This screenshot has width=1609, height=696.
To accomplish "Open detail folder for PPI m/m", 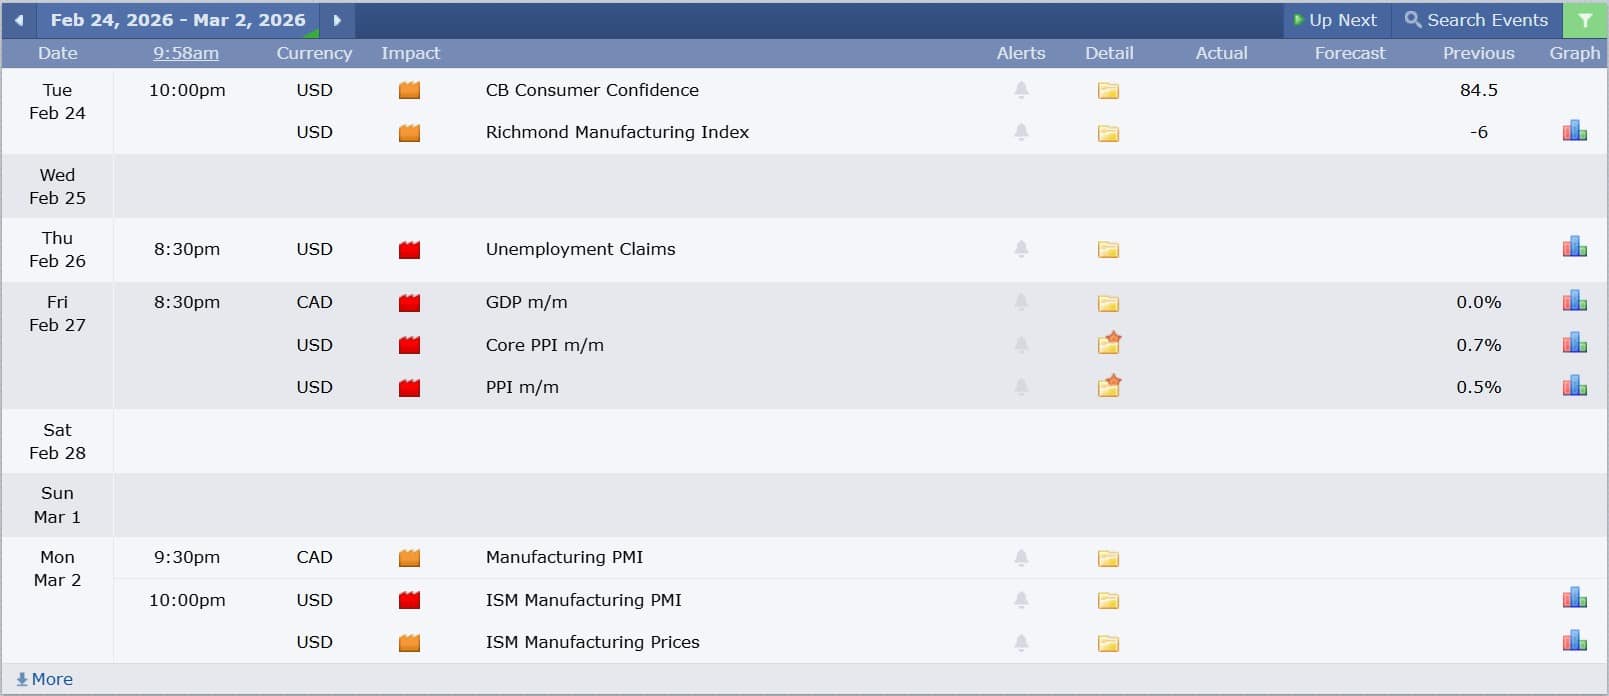I will point(1108,387).
